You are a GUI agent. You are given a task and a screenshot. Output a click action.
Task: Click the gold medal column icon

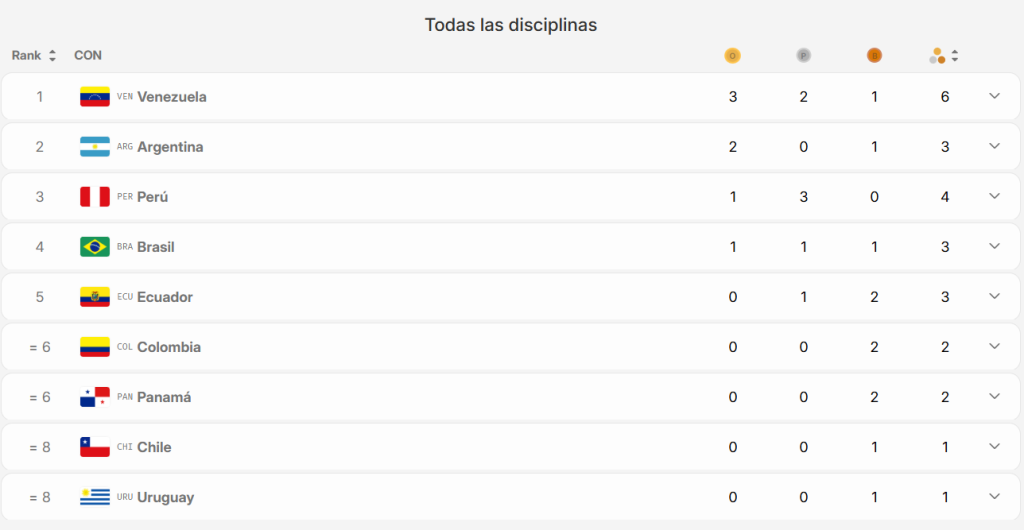[x=733, y=56]
